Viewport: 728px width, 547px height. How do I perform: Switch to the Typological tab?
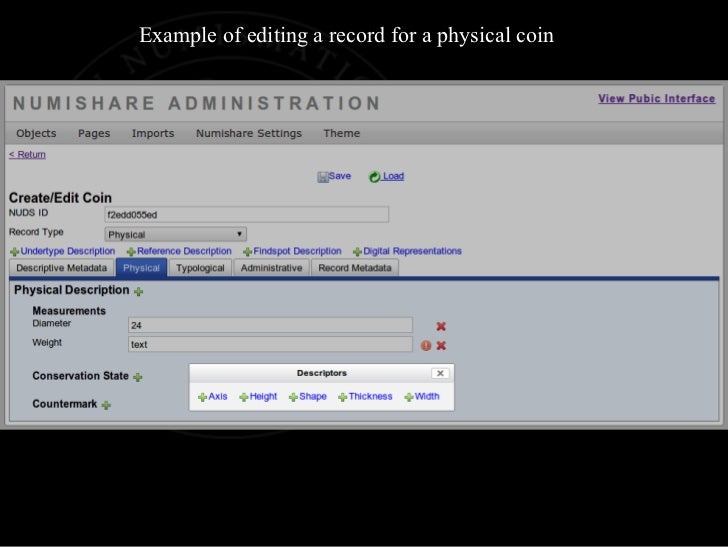(200, 268)
